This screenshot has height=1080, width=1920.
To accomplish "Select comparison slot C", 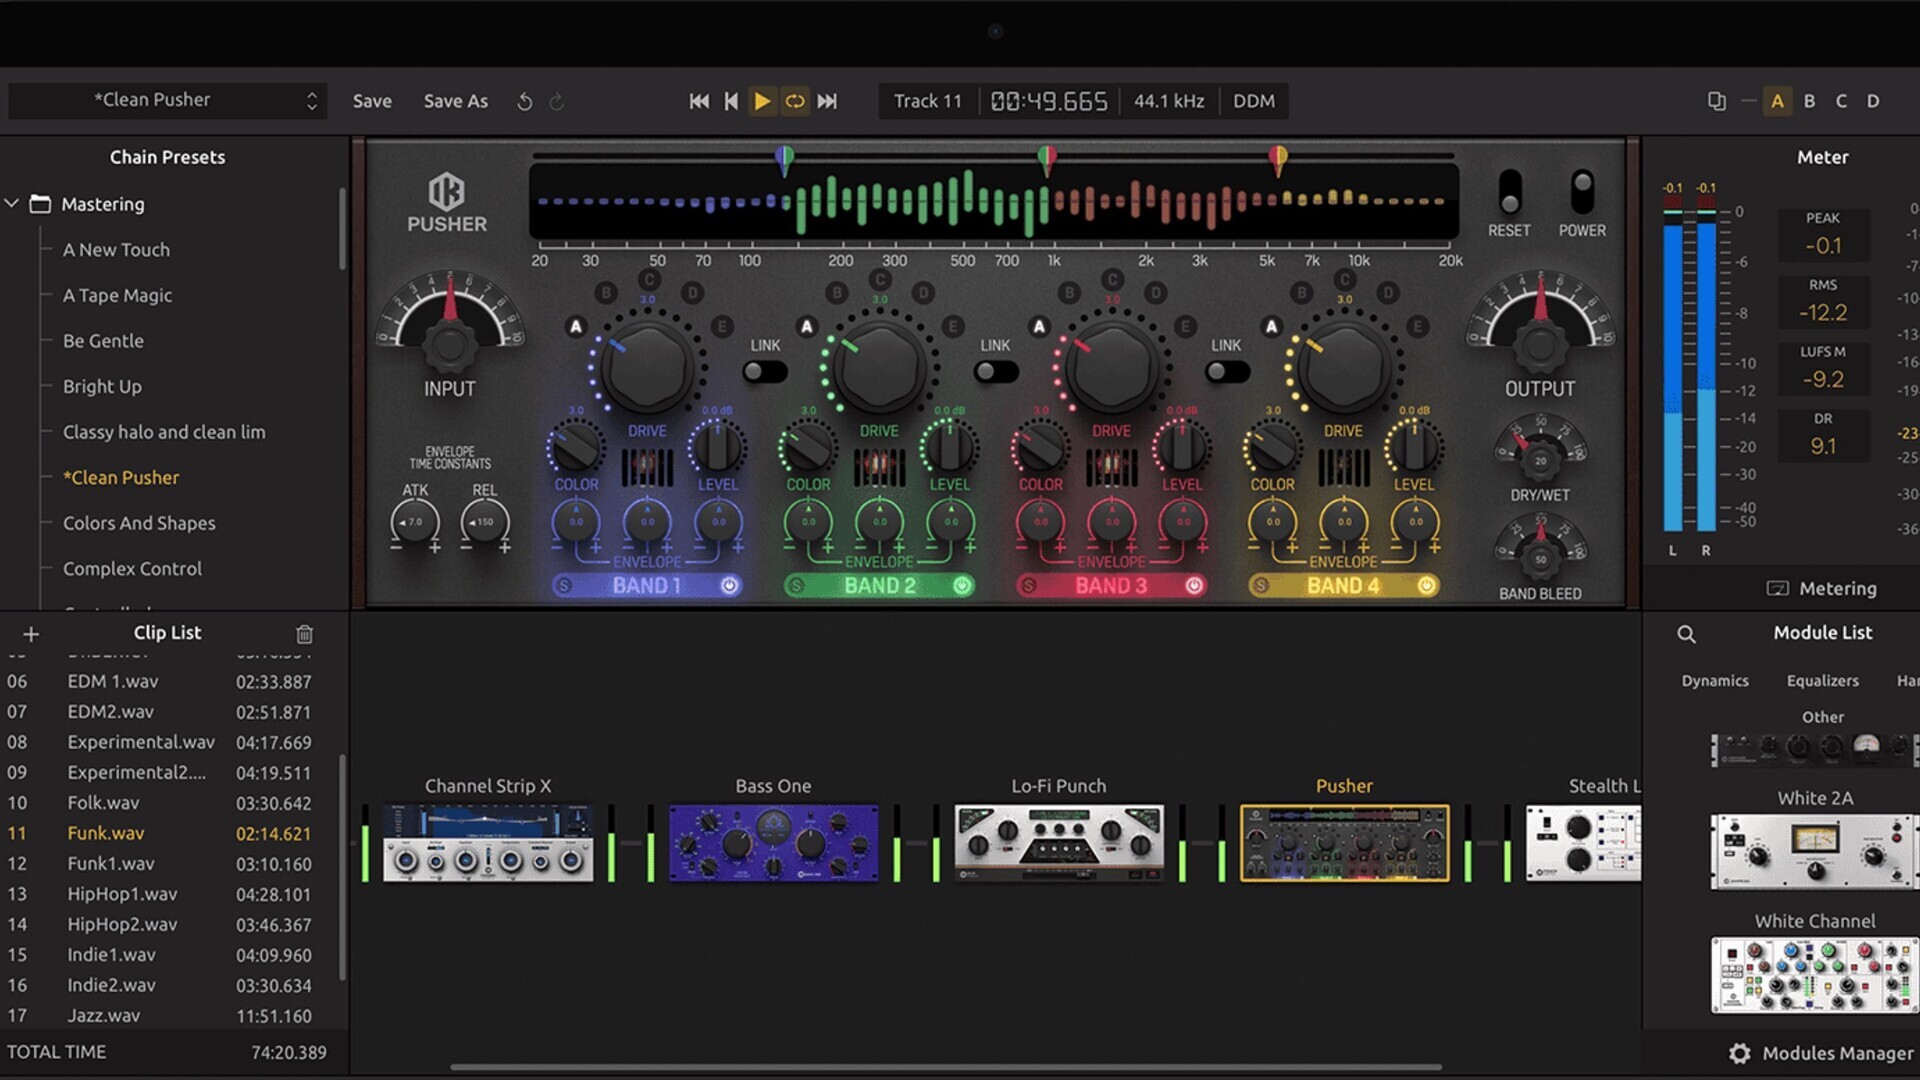I will point(1841,101).
